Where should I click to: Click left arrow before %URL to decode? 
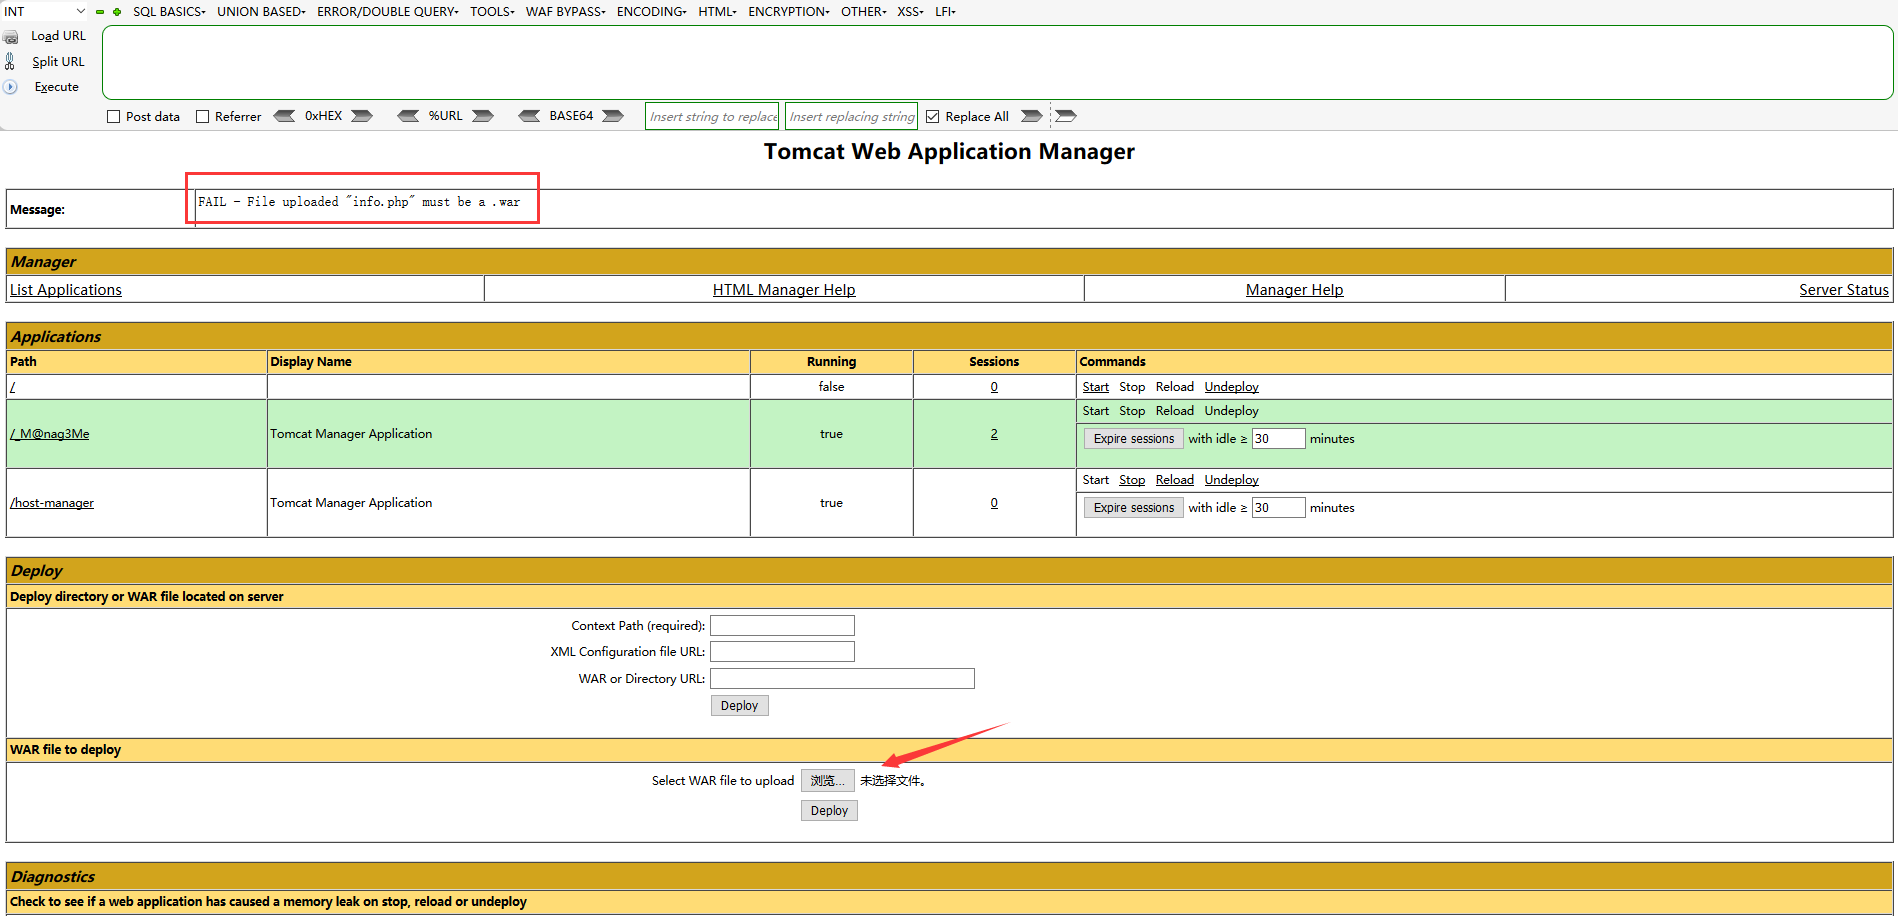tap(408, 116)
